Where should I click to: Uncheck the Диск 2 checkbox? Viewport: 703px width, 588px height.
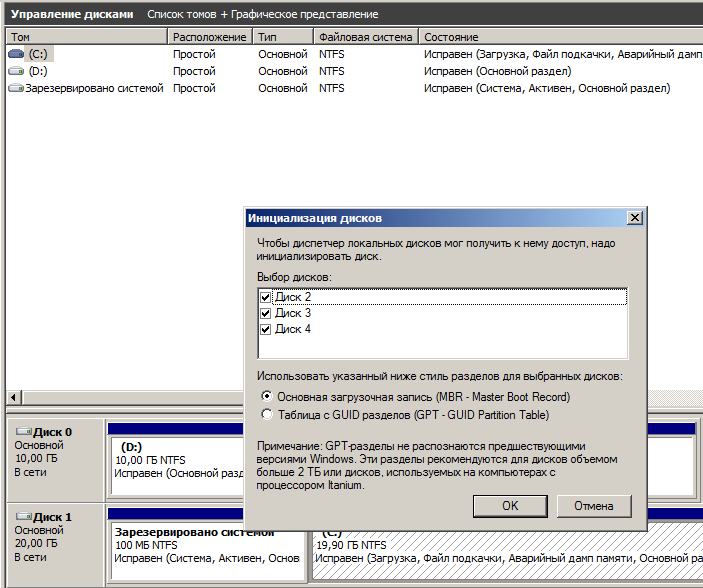coord(266,297)
